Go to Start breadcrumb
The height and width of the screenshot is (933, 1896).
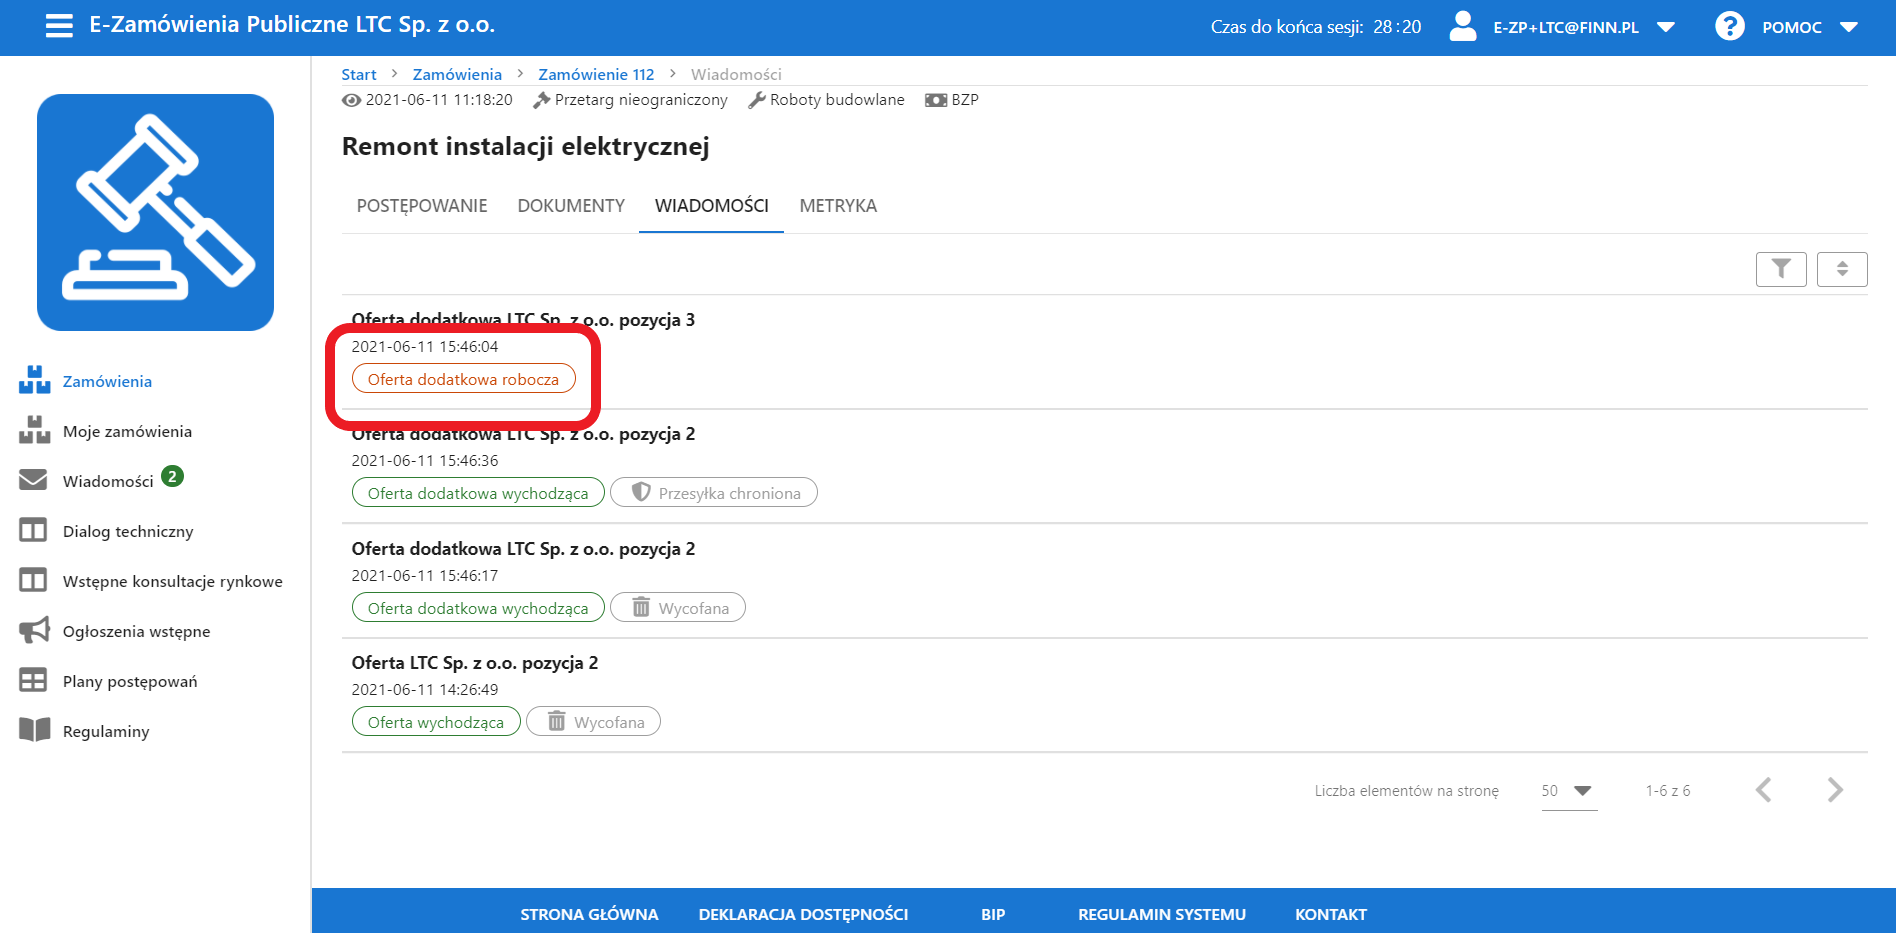pos(359,74)
